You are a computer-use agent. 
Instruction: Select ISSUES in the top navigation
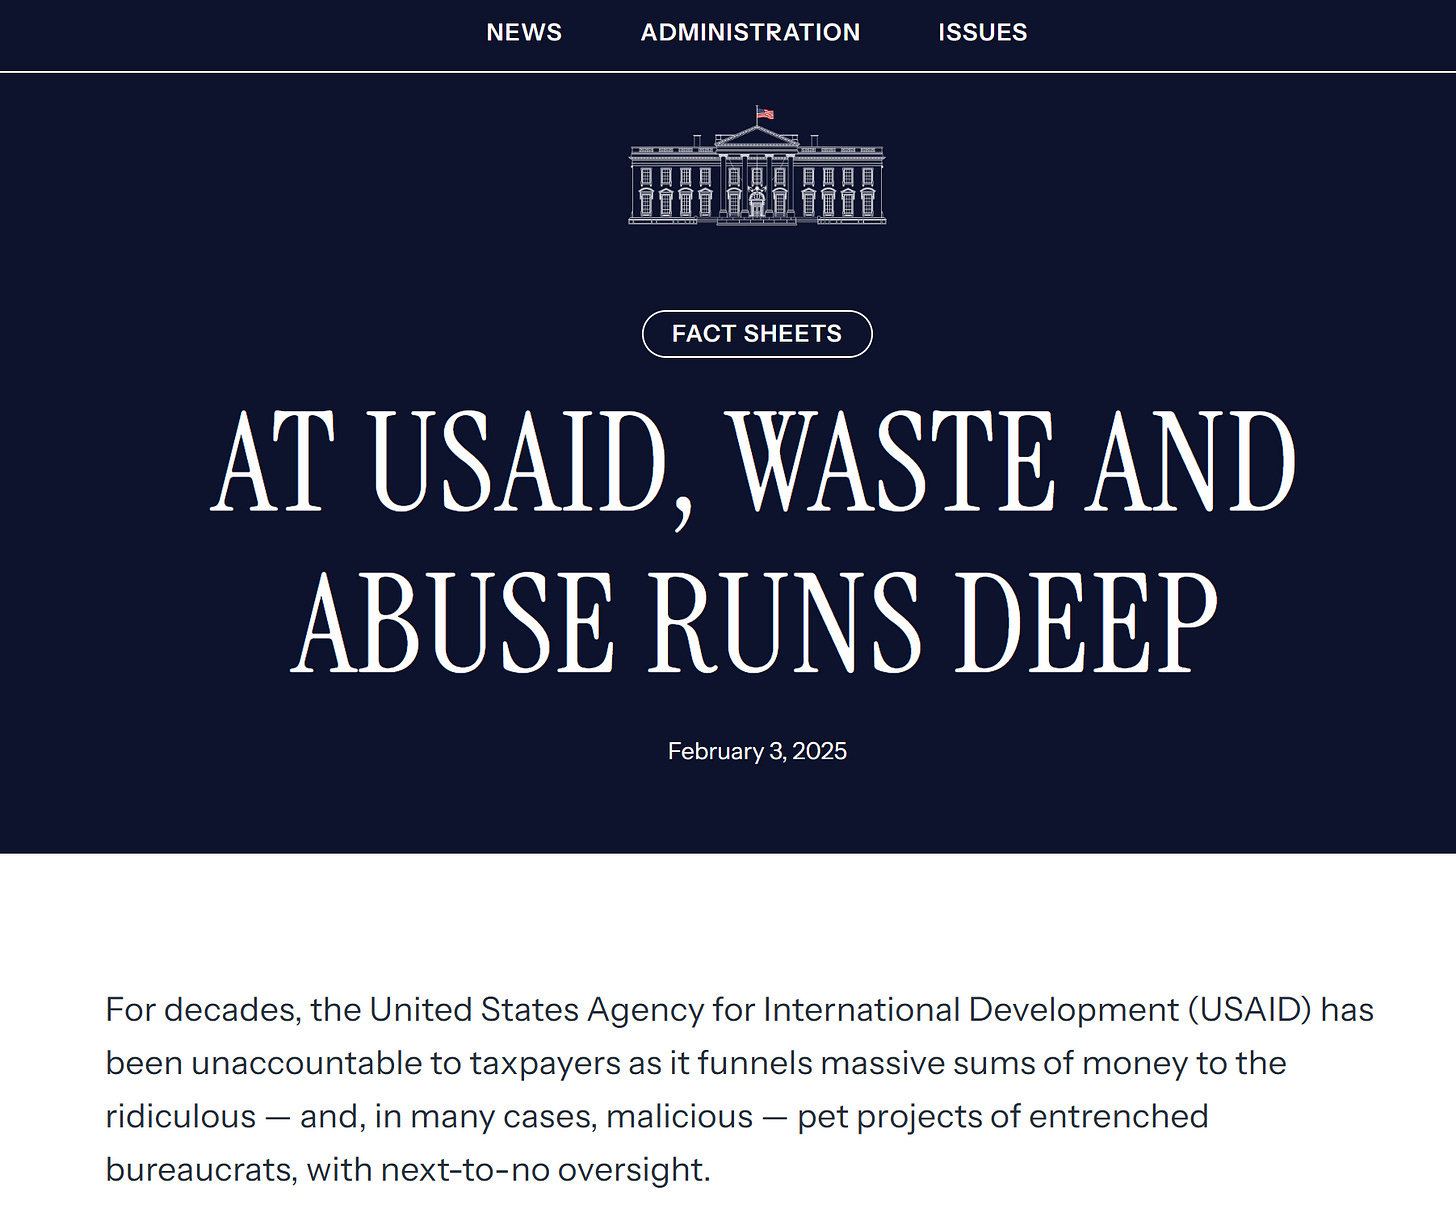(x=982, y=32)
